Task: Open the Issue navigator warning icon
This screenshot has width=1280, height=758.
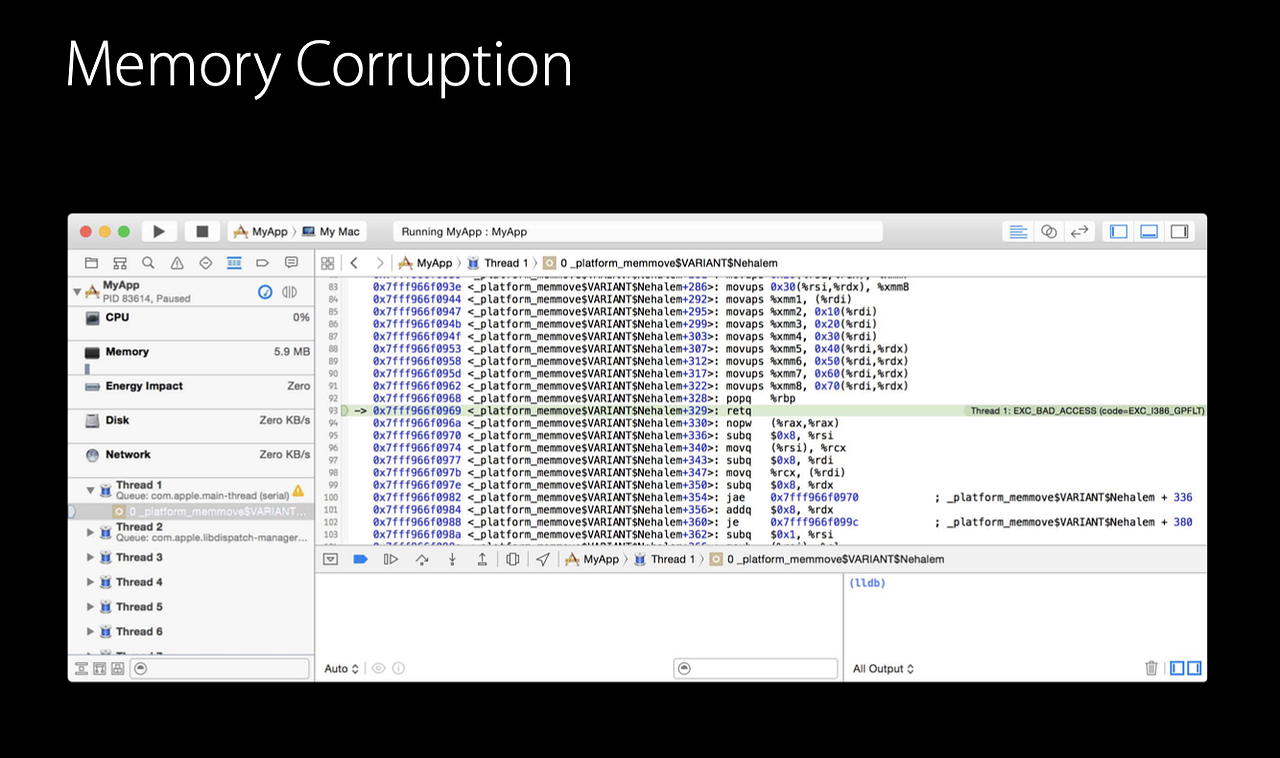Action: point(175,262)
